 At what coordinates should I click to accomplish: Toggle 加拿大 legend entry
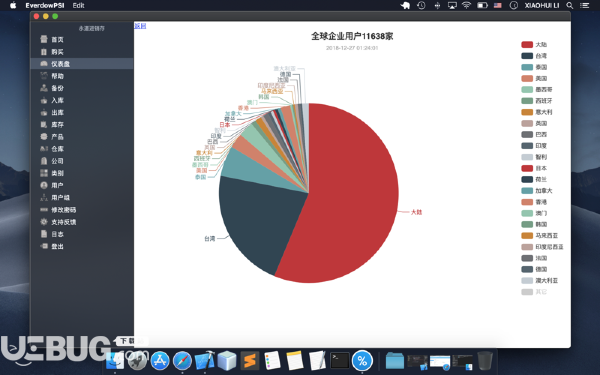537,191
